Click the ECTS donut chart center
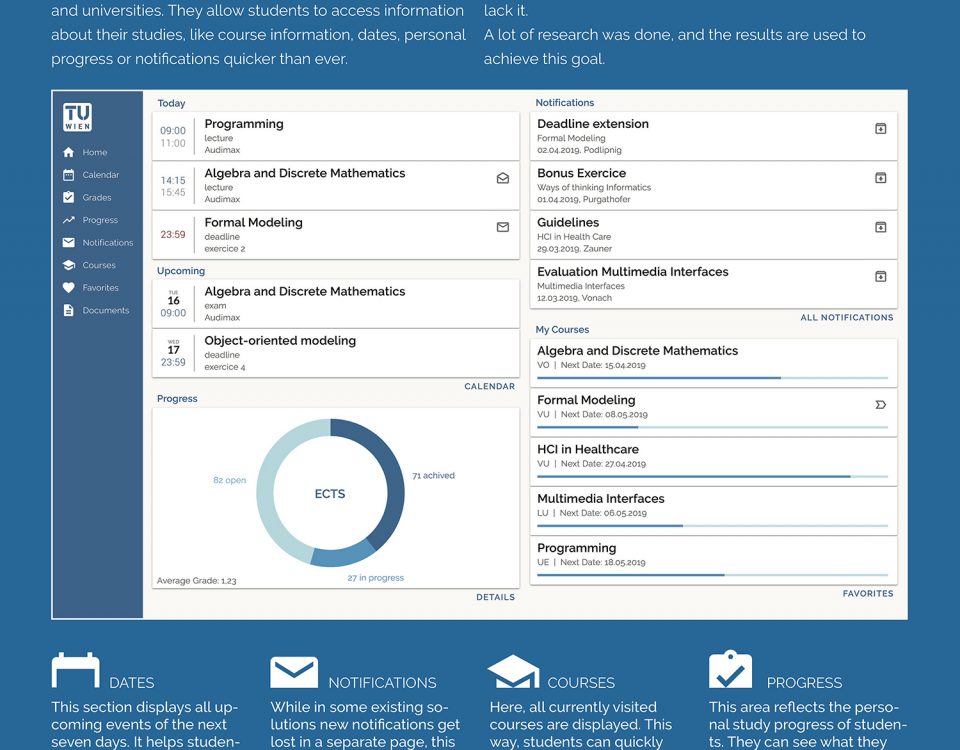 [330, 494]
